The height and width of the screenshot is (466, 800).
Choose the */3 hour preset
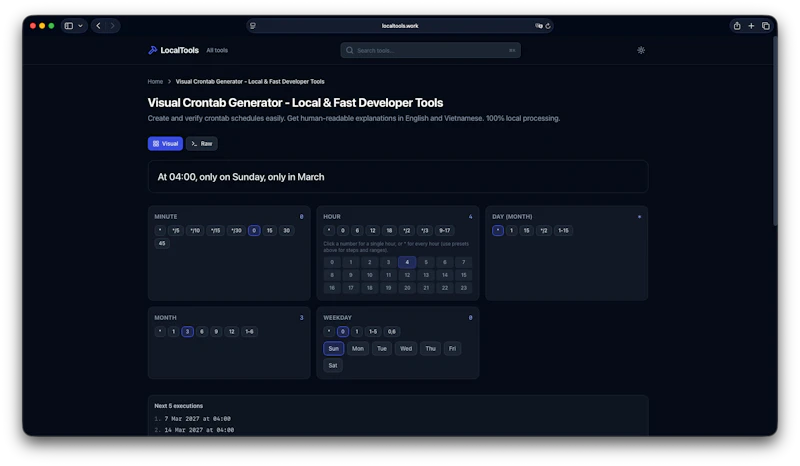click(x=424, y=230)
